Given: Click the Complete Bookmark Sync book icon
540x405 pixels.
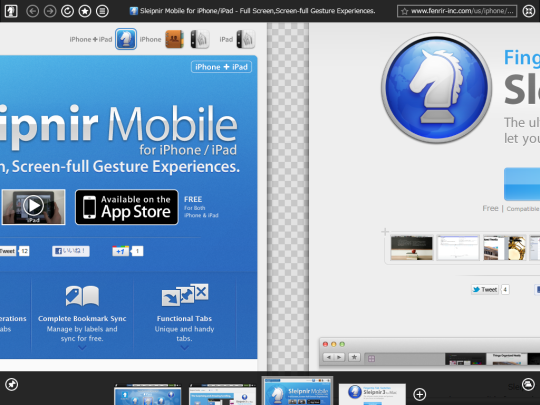Looking at the screenshot, I should (82, 296).
